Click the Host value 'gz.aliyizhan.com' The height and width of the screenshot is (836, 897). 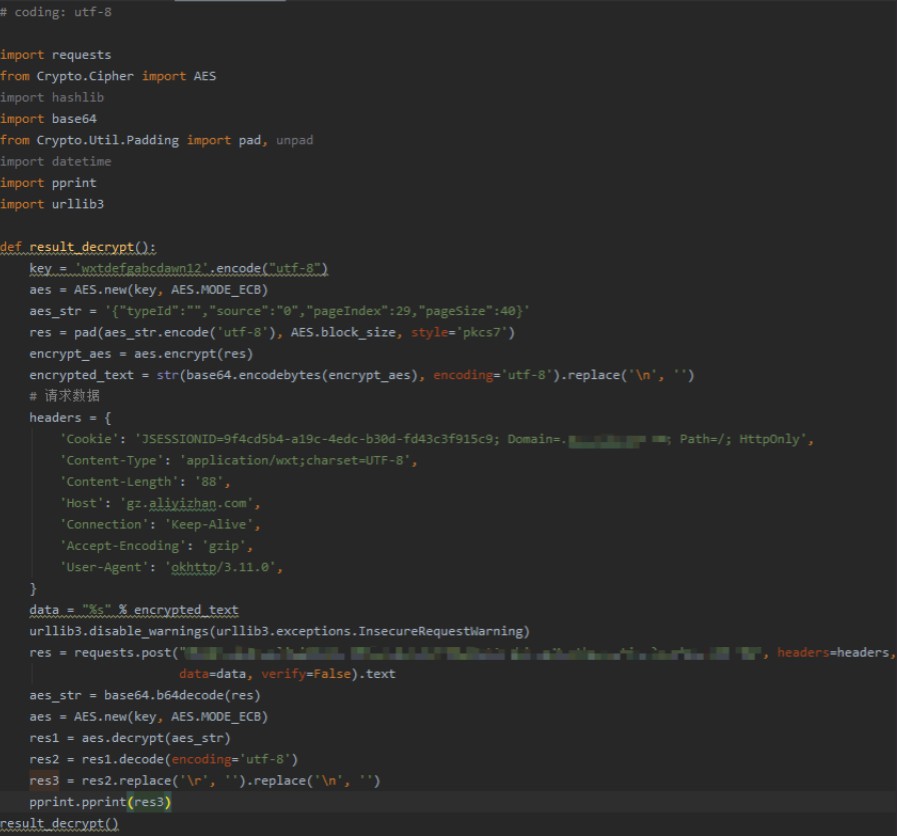pyautogui.click(x=187, y=504)
